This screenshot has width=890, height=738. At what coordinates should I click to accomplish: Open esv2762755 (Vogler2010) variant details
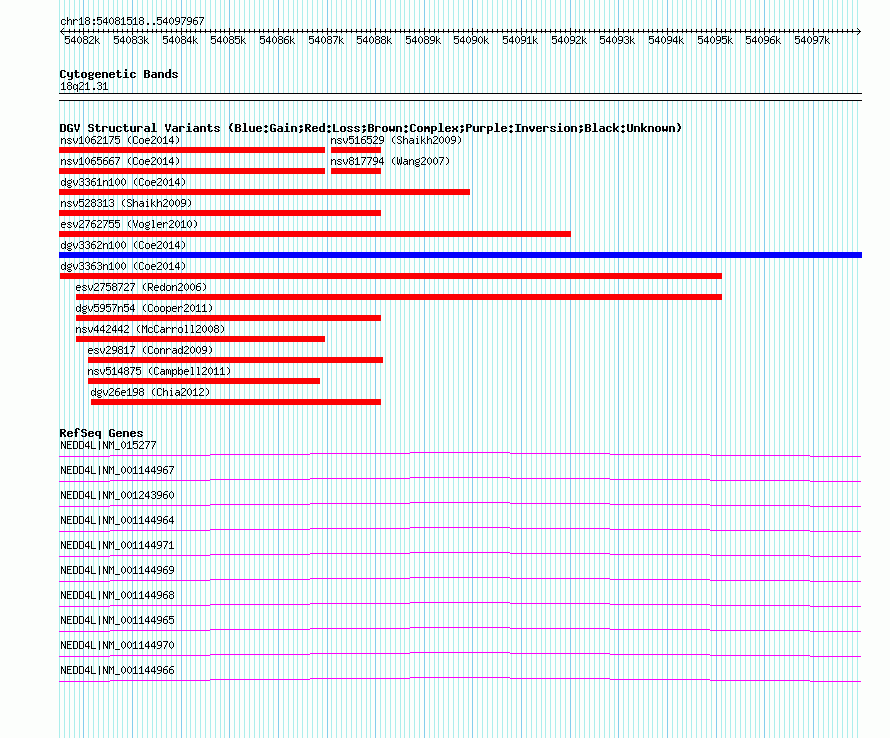129,224
